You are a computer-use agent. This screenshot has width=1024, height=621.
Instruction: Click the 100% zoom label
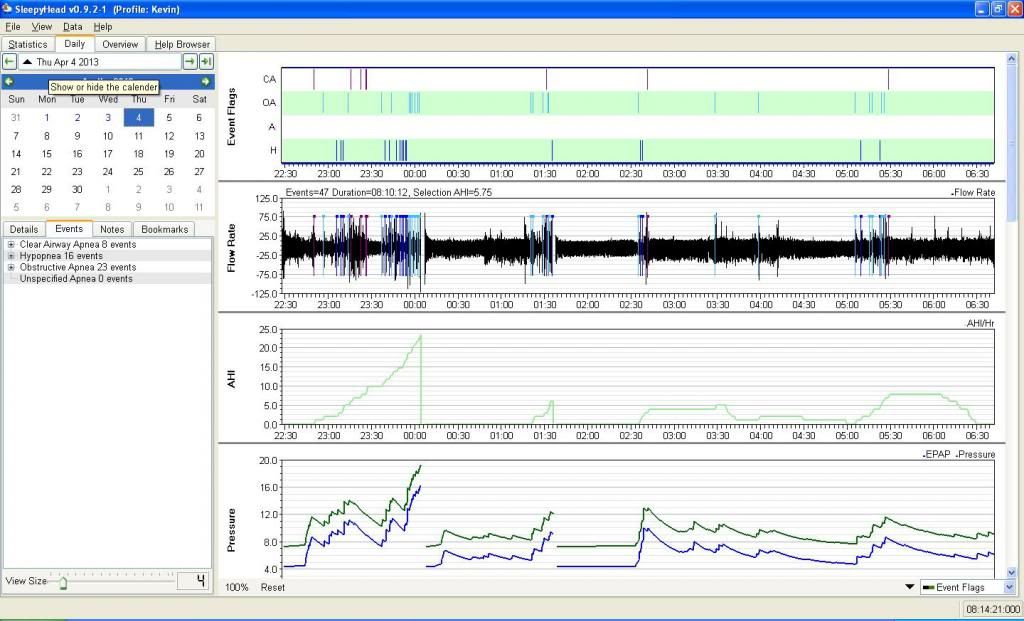point(236,587)
